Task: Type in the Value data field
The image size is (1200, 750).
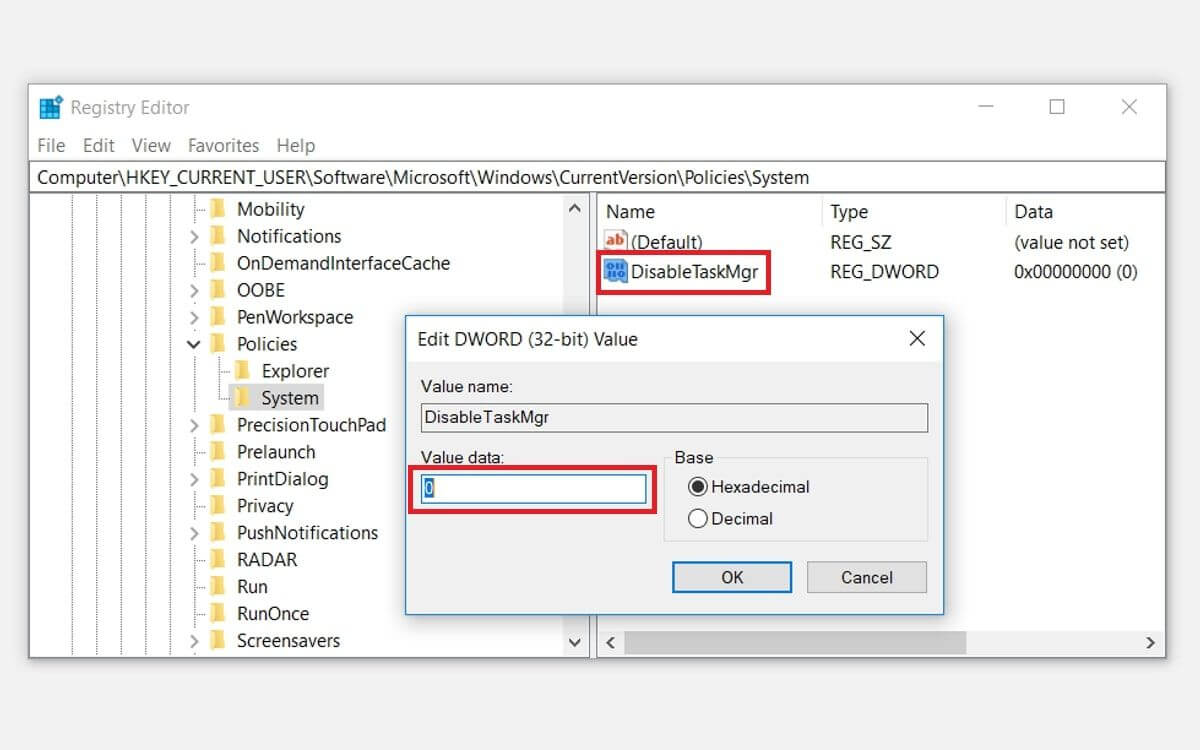Action: click(532, 488)
